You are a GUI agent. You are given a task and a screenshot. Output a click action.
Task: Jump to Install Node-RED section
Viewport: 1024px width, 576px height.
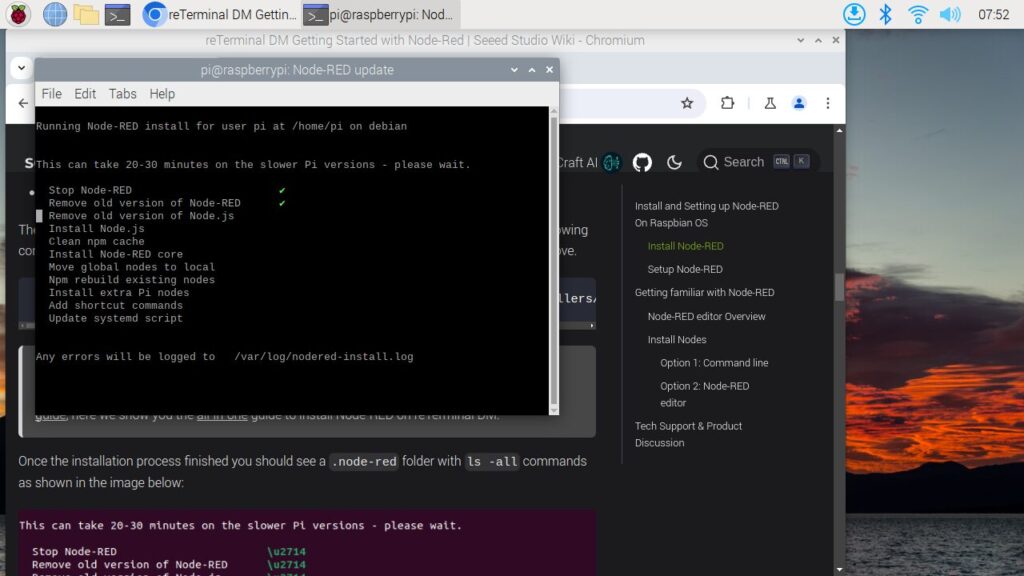click(x=685, y=246)
